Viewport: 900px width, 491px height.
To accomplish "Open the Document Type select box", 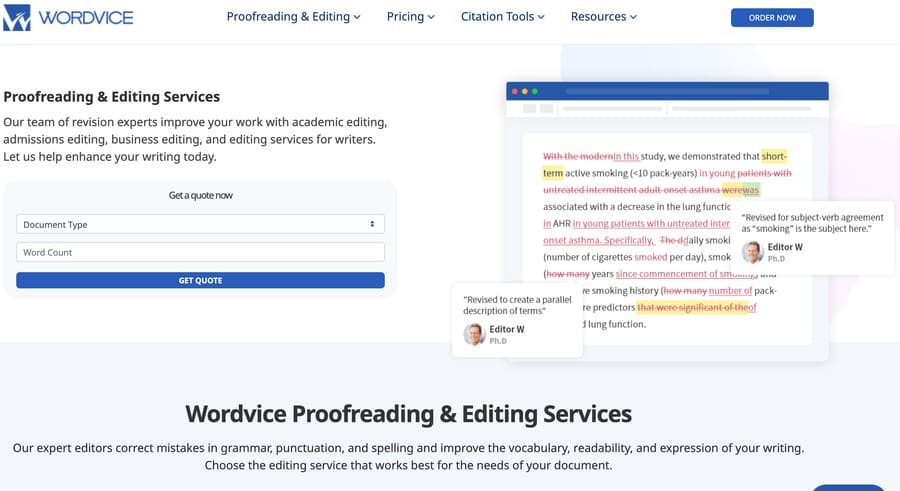I will 200,224.
